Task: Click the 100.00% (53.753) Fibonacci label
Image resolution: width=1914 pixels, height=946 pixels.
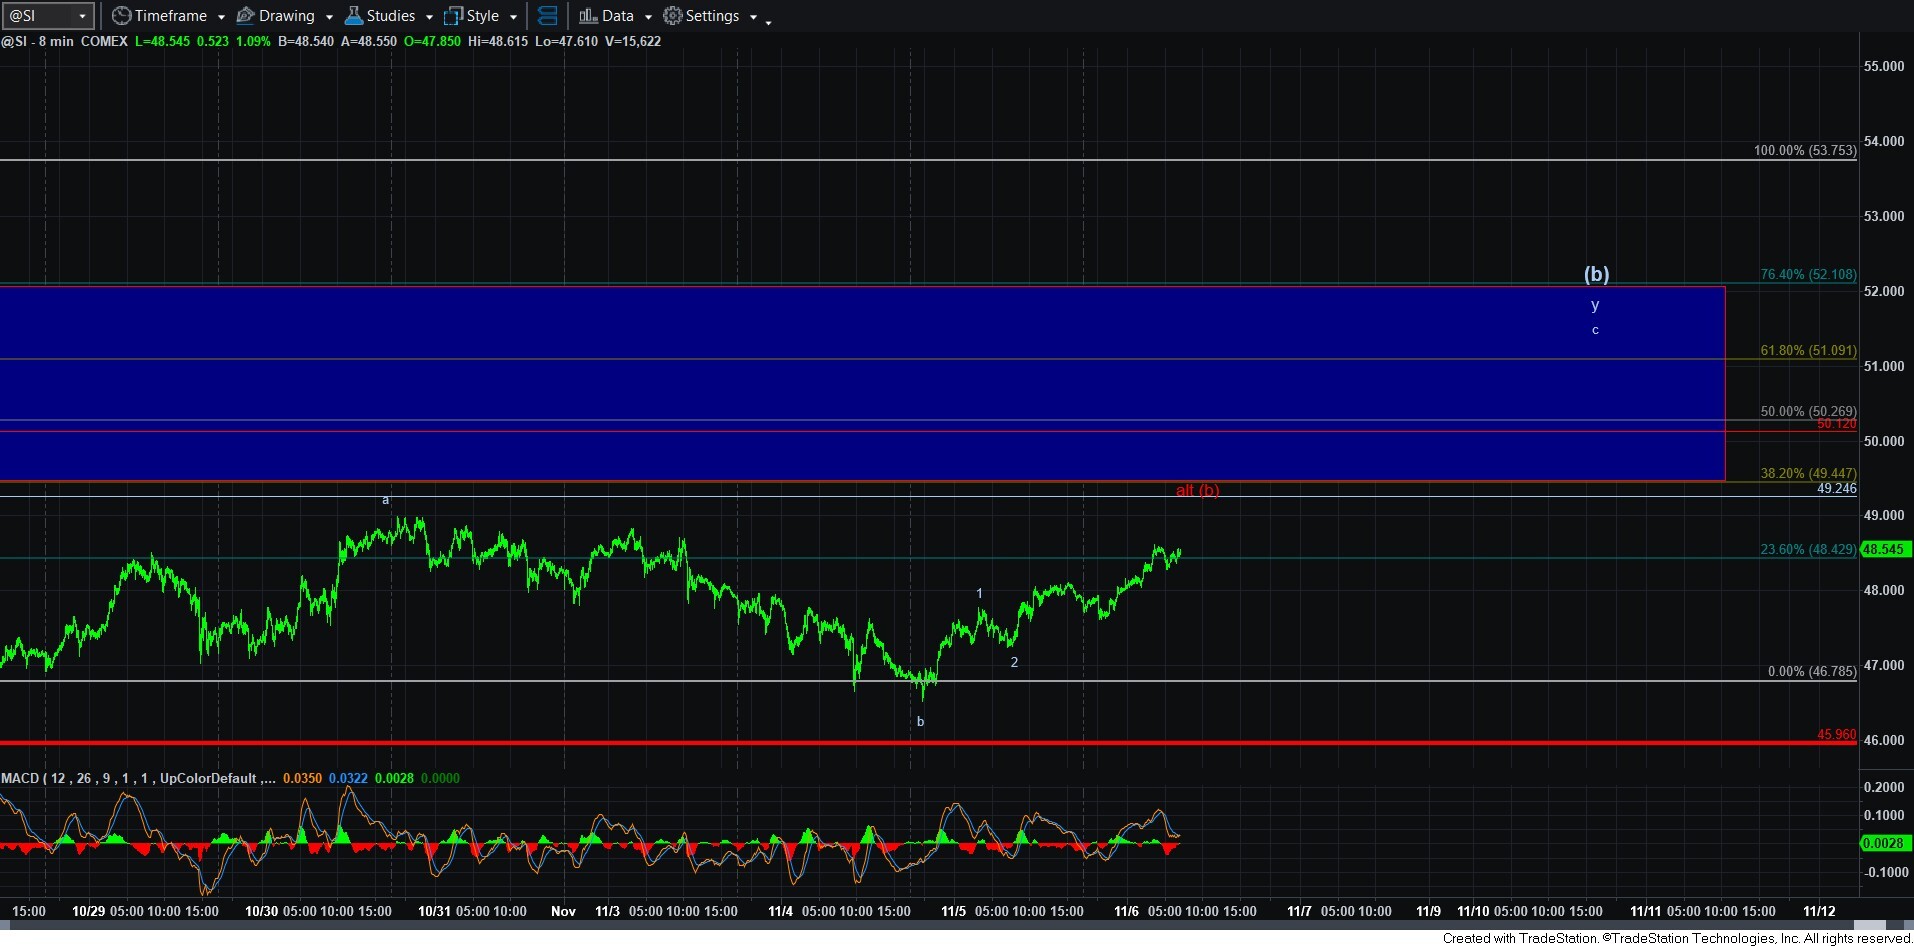Action: (1804, 150)
